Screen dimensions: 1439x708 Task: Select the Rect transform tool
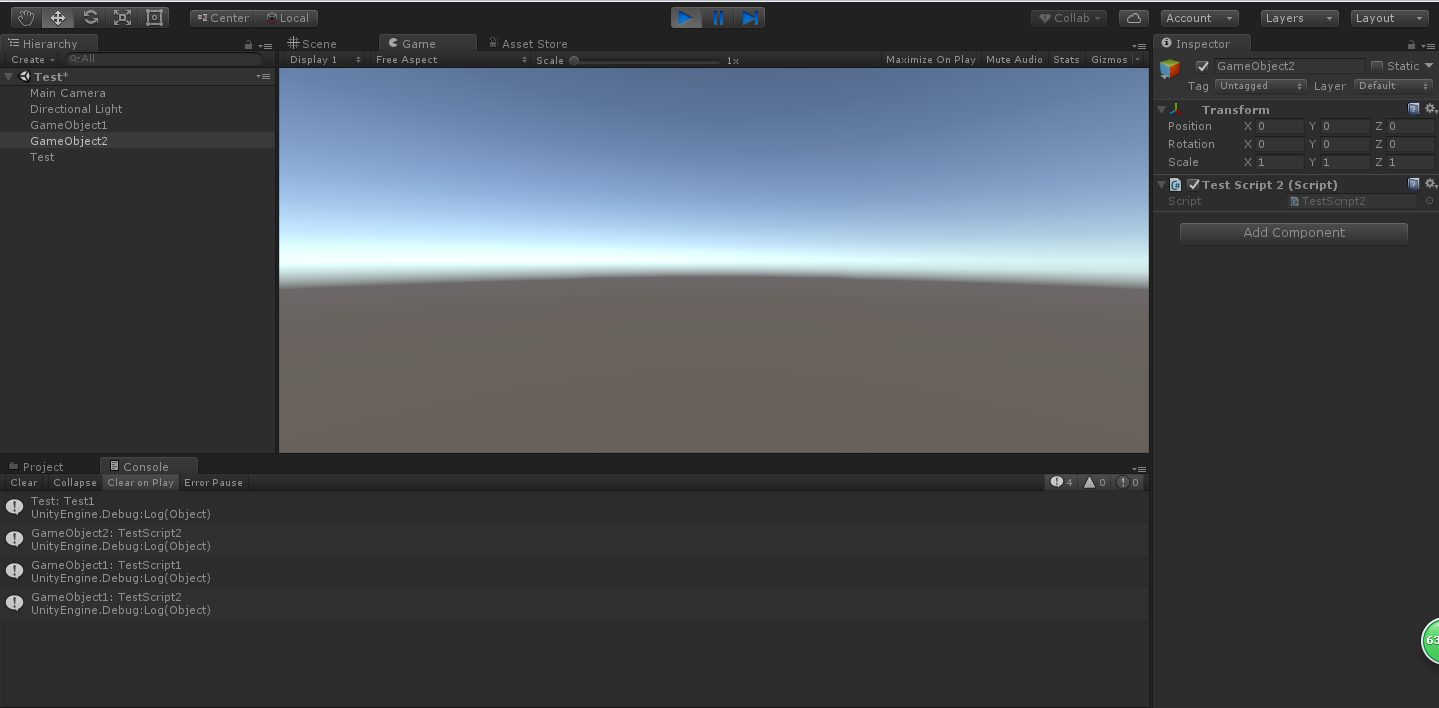[153, 17]
